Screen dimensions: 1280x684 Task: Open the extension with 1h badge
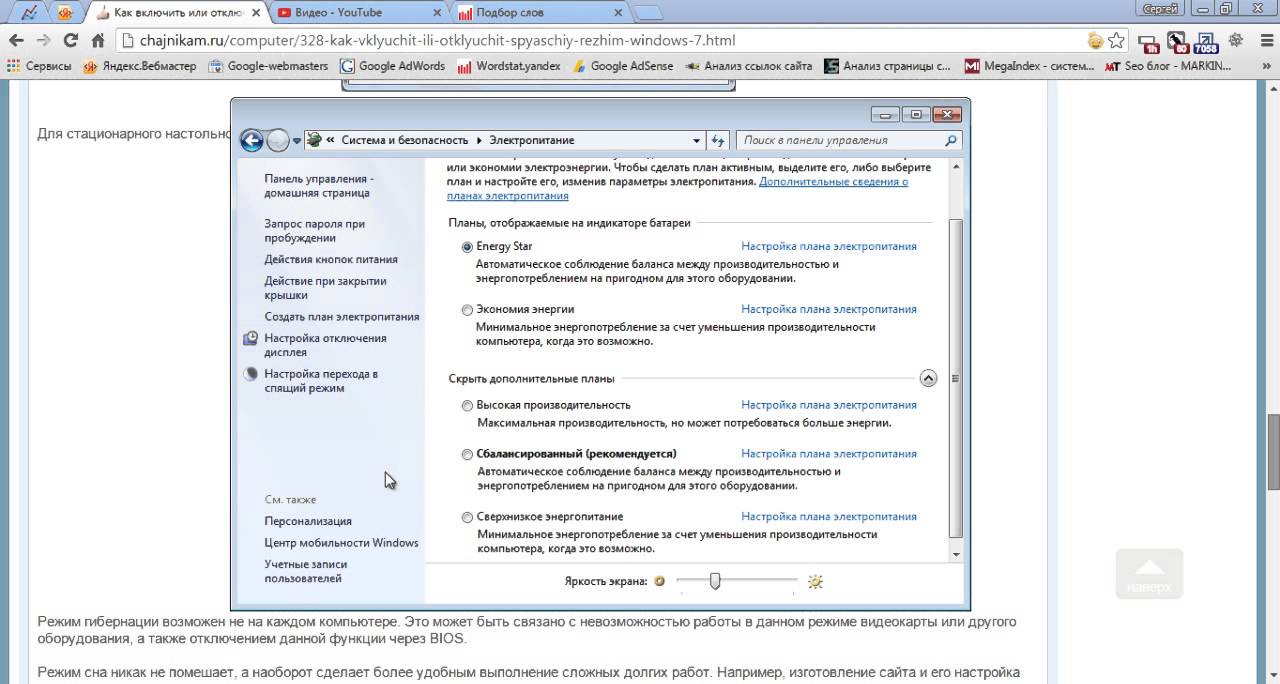[x=1150, y=42]
